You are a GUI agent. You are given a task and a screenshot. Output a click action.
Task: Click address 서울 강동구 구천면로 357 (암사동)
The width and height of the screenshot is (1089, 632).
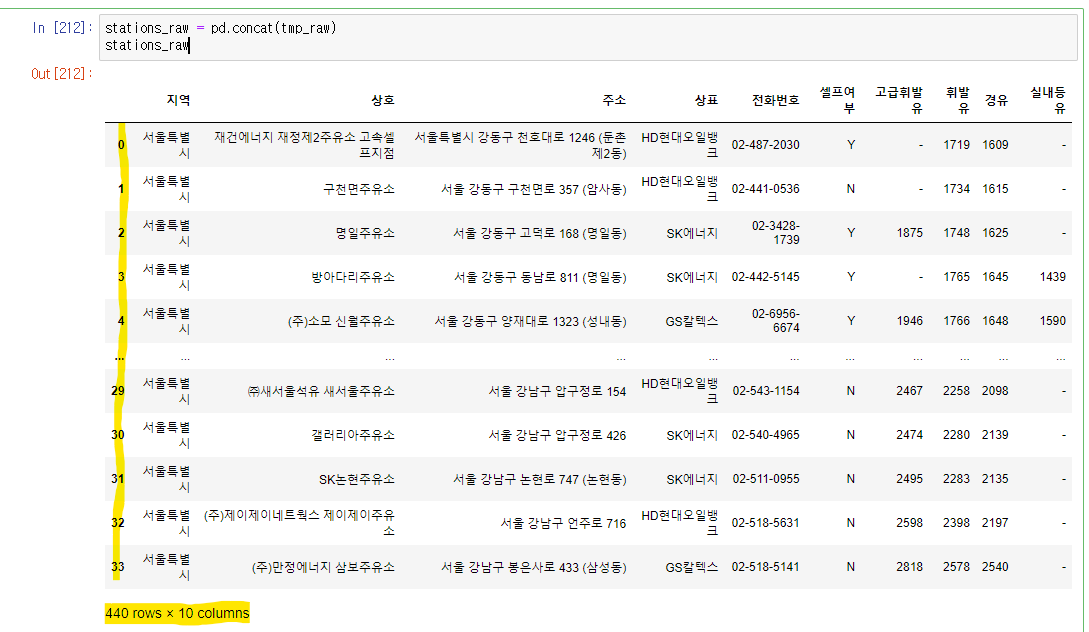533,189
